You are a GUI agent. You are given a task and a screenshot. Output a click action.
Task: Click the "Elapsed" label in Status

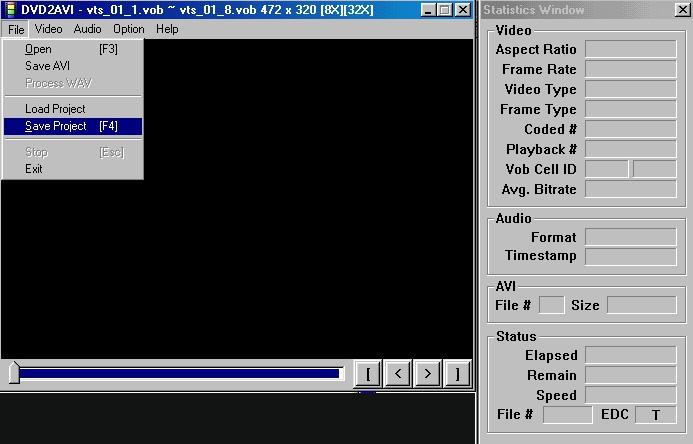tap(551, 355)
